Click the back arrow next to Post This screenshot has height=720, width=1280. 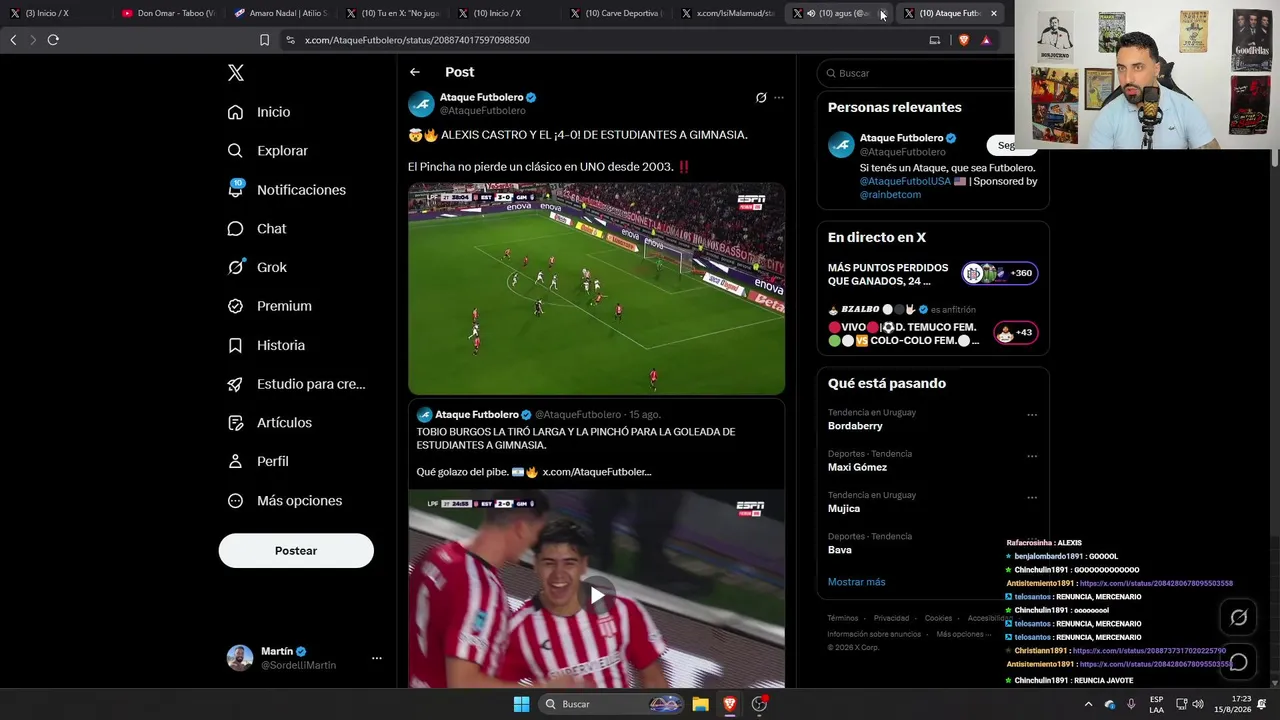415,72
